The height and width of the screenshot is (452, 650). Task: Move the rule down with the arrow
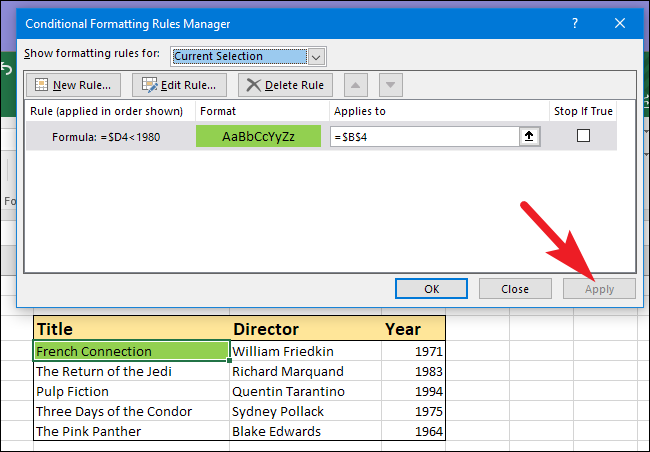click(390, 85)
